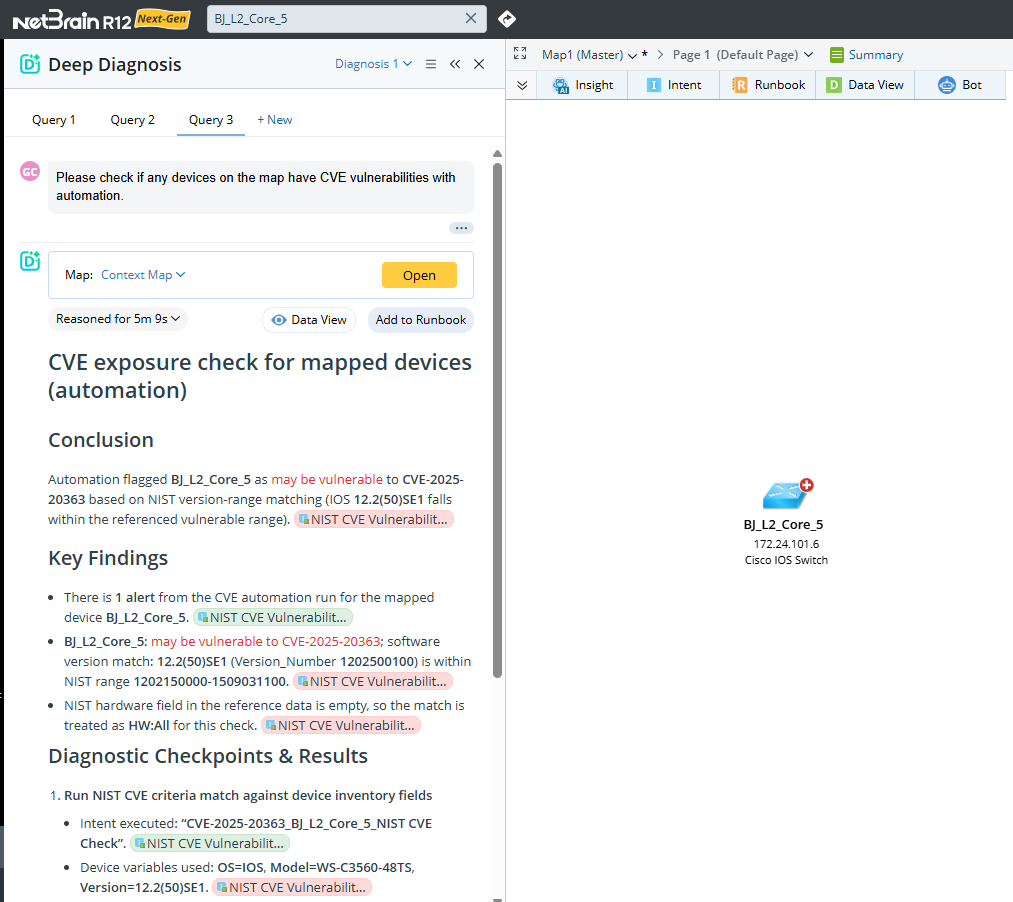The image size is (1013, 902).
Task: Switch to the Query 2 tab
Action: (x=132, y=119)
